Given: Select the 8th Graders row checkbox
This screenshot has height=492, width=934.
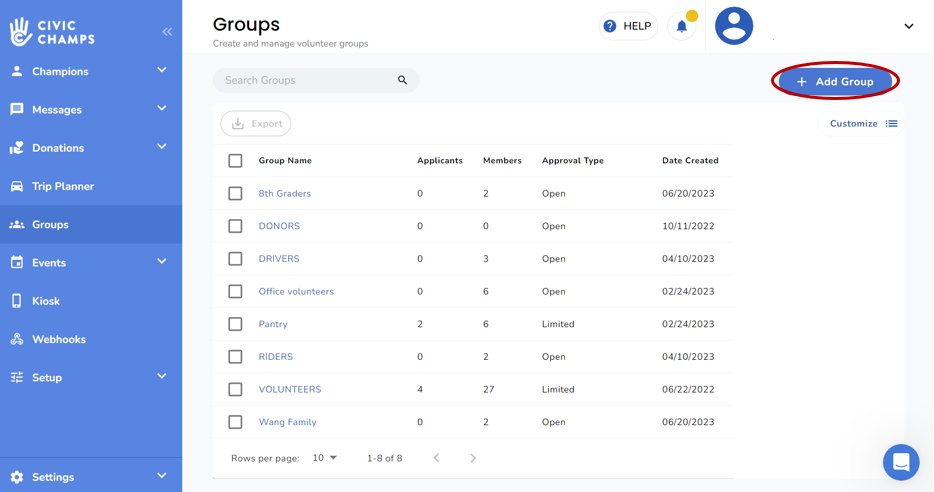Looking at the screenshot, I should [235, 194].
